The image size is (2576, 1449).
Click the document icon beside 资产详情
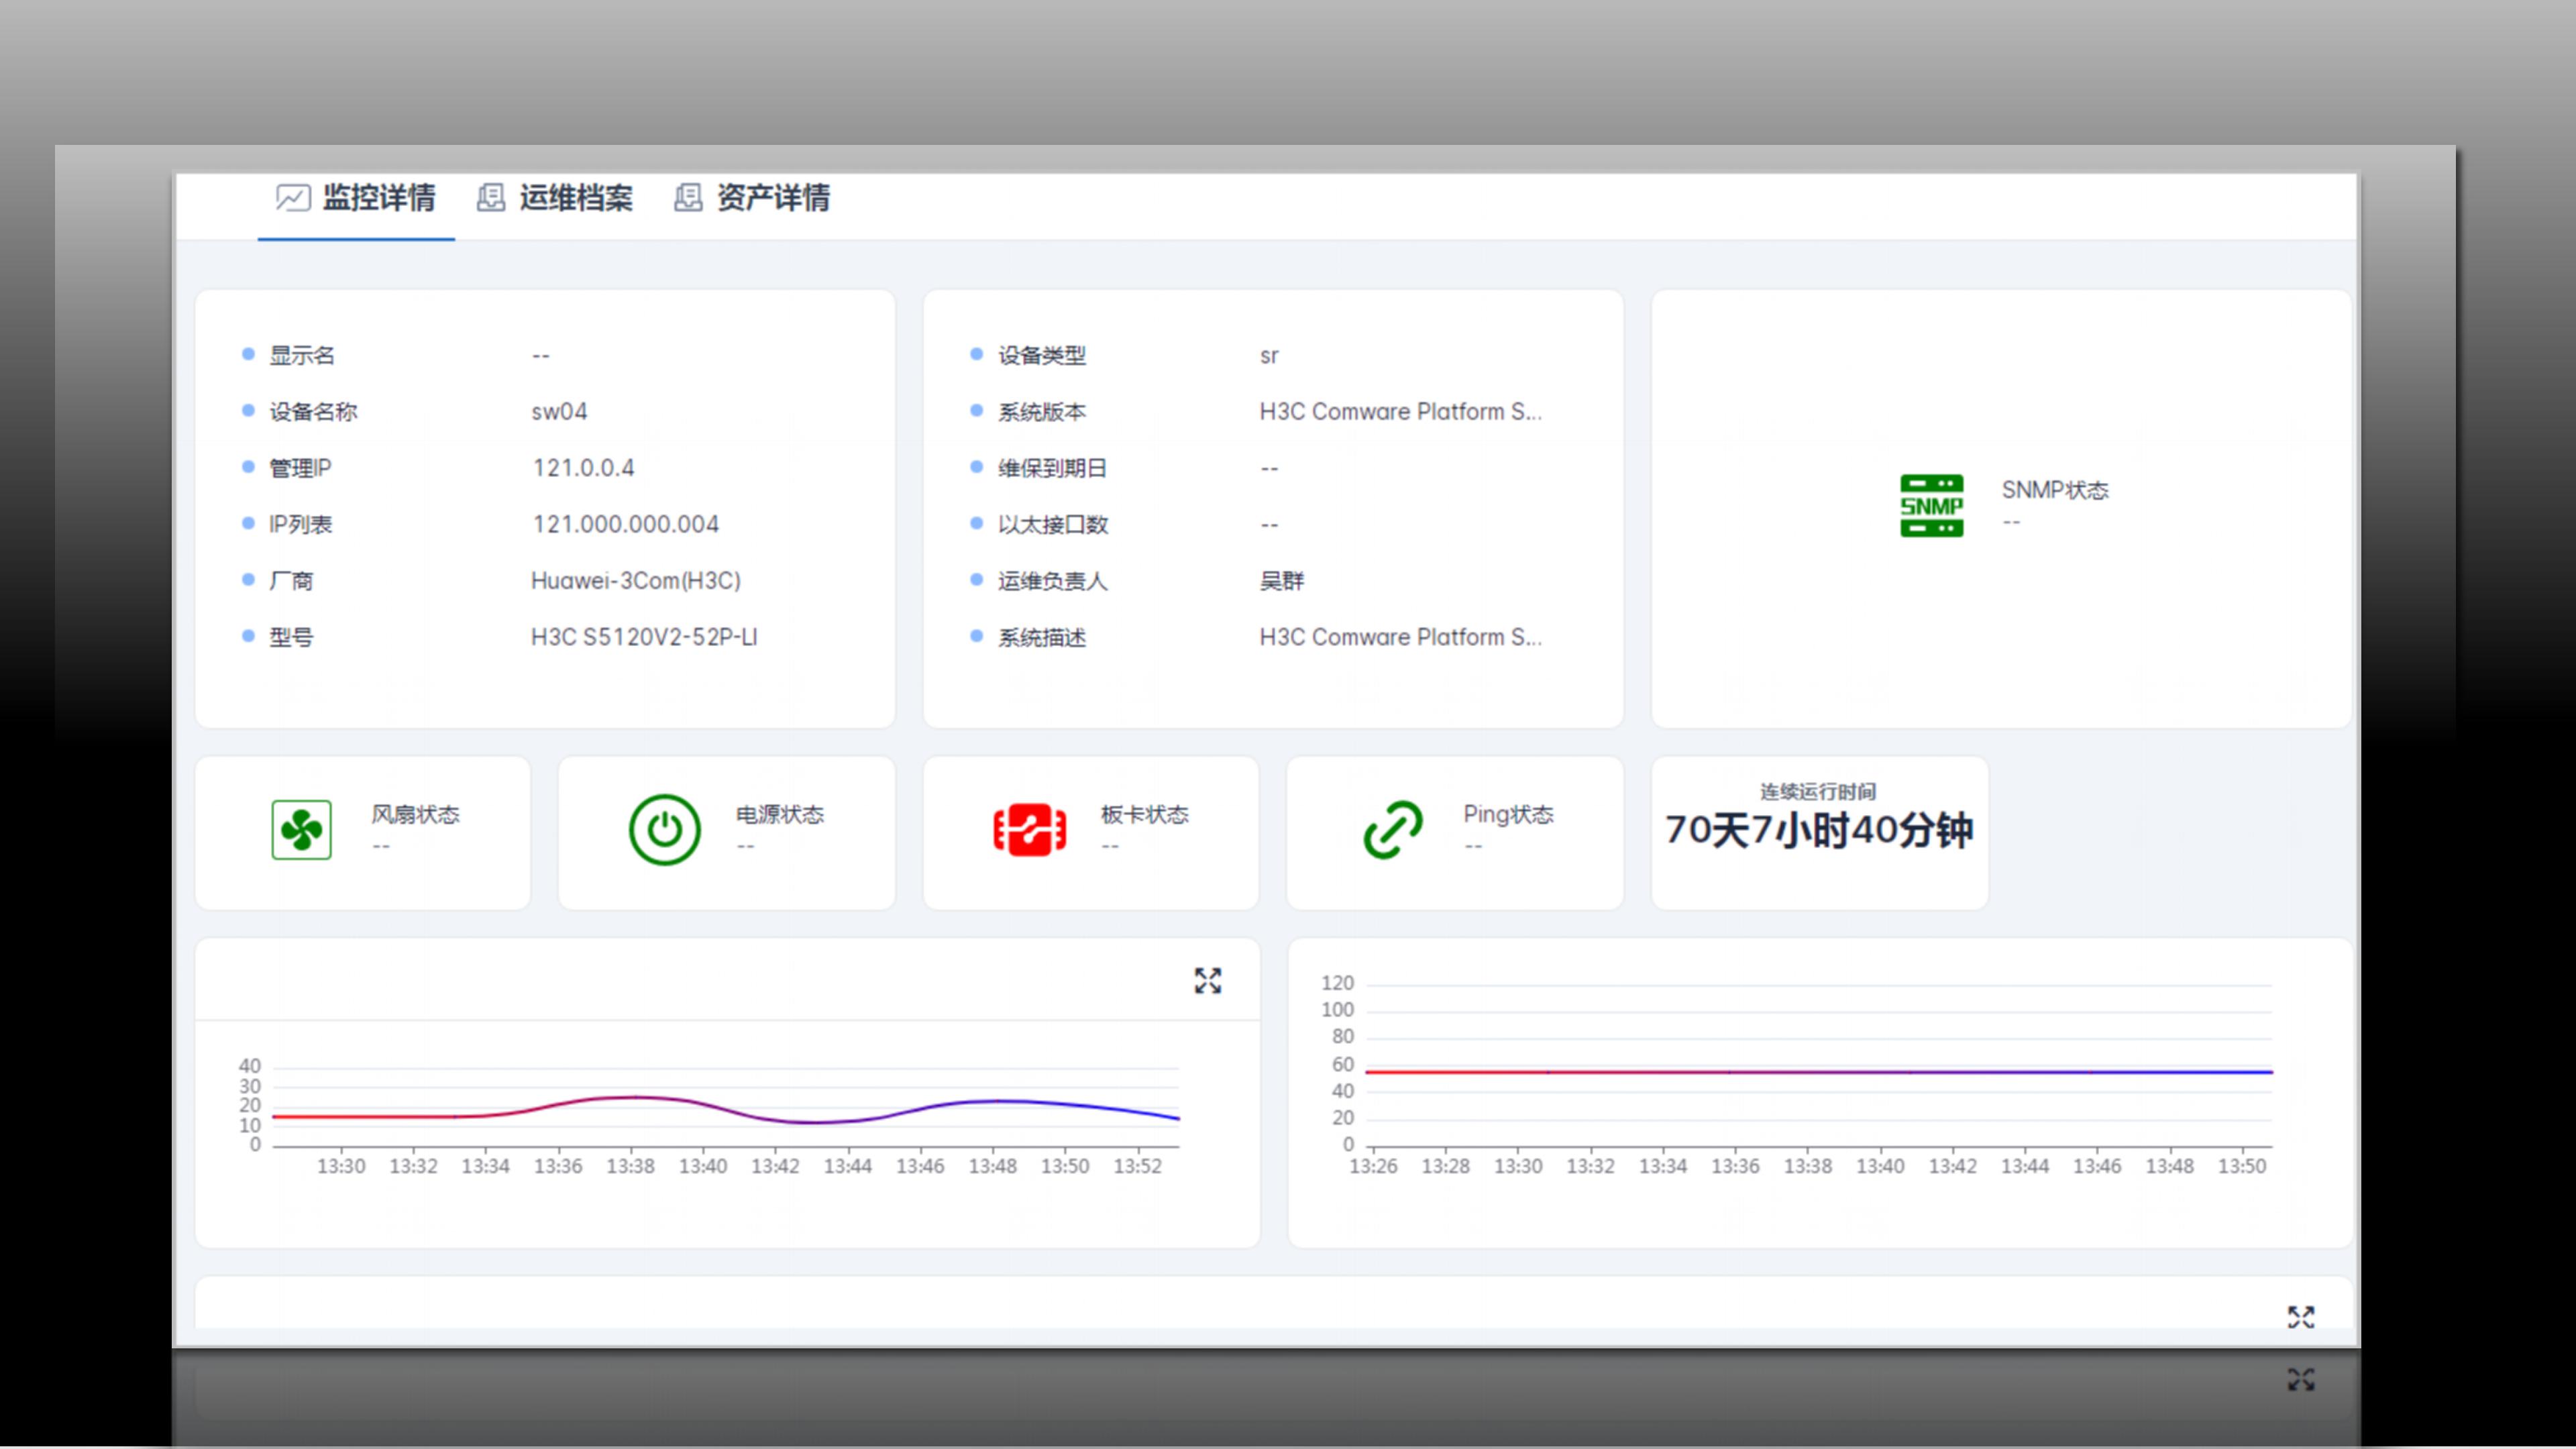pos(687,198)
